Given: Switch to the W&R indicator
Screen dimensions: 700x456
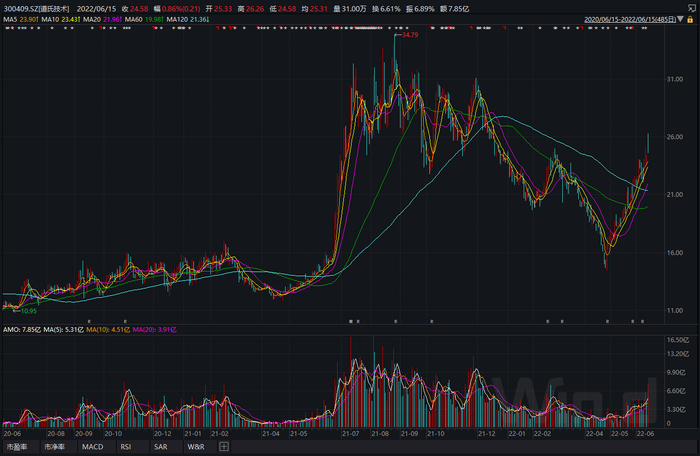Looking at the screenshot, I should (x=196, y=447).
